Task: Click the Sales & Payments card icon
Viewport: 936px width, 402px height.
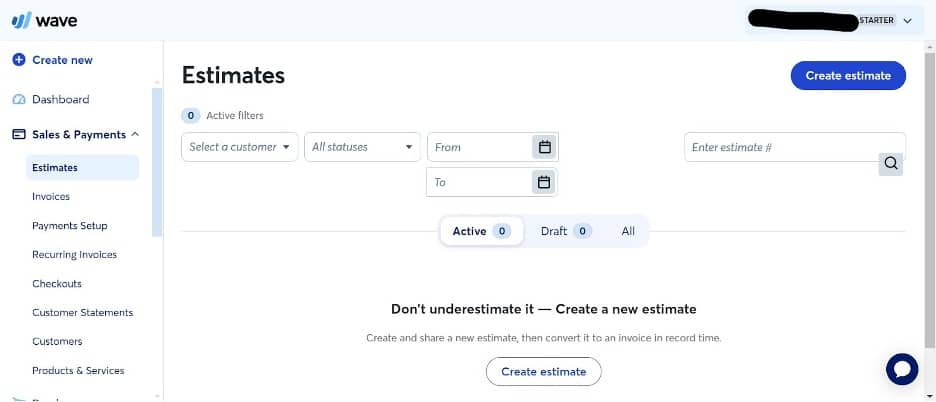Action: pyautogui.click(x=19, y=135)
